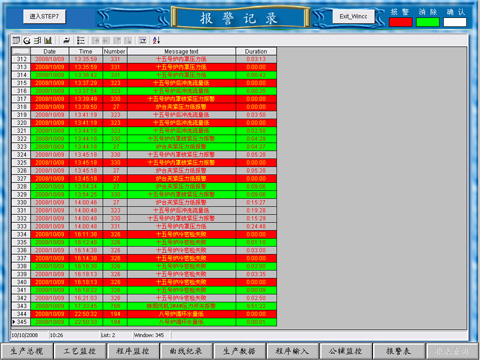Click duration cell 0:24:48
480x360 pixels.
256,226
